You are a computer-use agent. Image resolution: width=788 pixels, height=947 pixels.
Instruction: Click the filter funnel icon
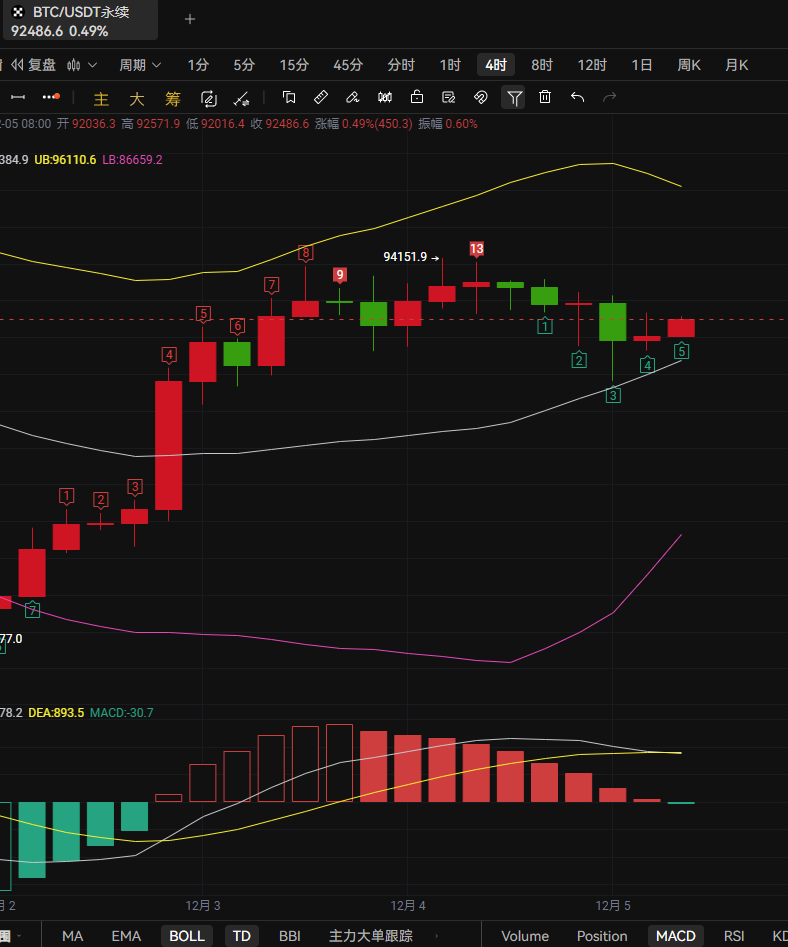point(514,97)
